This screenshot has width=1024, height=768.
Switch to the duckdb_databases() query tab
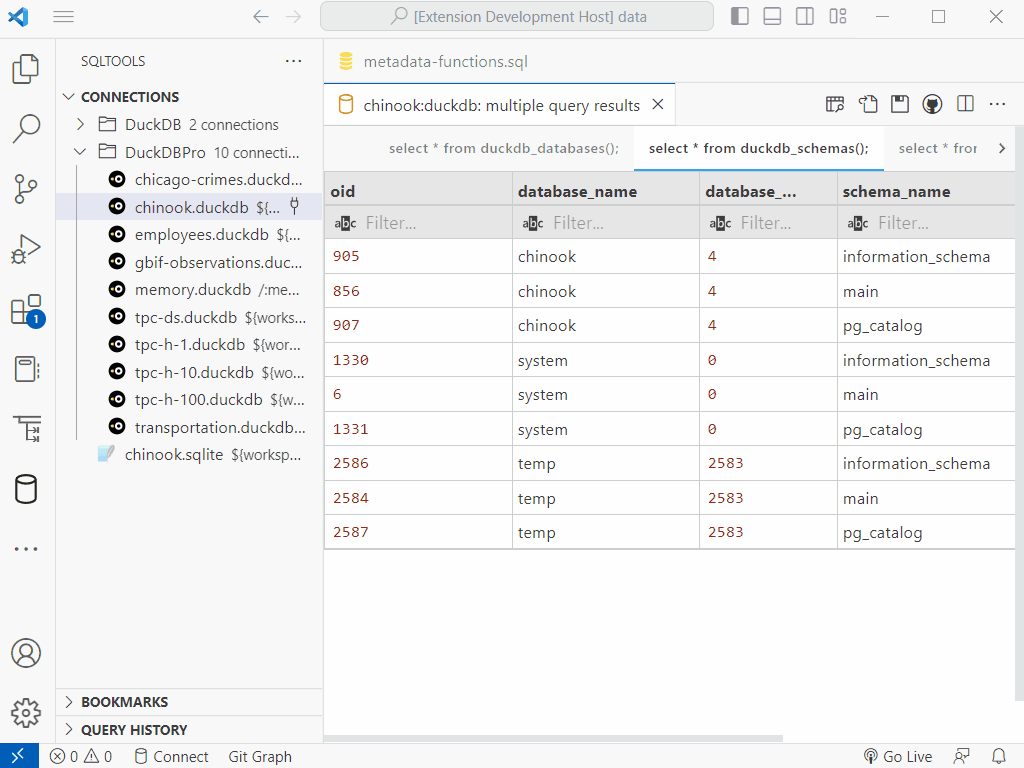pyautogui.click(x=503, y=149)
